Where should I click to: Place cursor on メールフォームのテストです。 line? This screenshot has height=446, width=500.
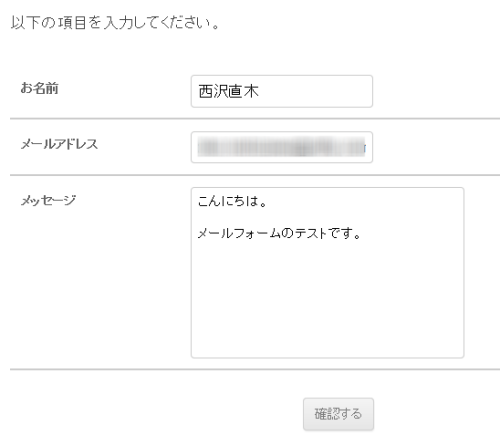[279, 233]
